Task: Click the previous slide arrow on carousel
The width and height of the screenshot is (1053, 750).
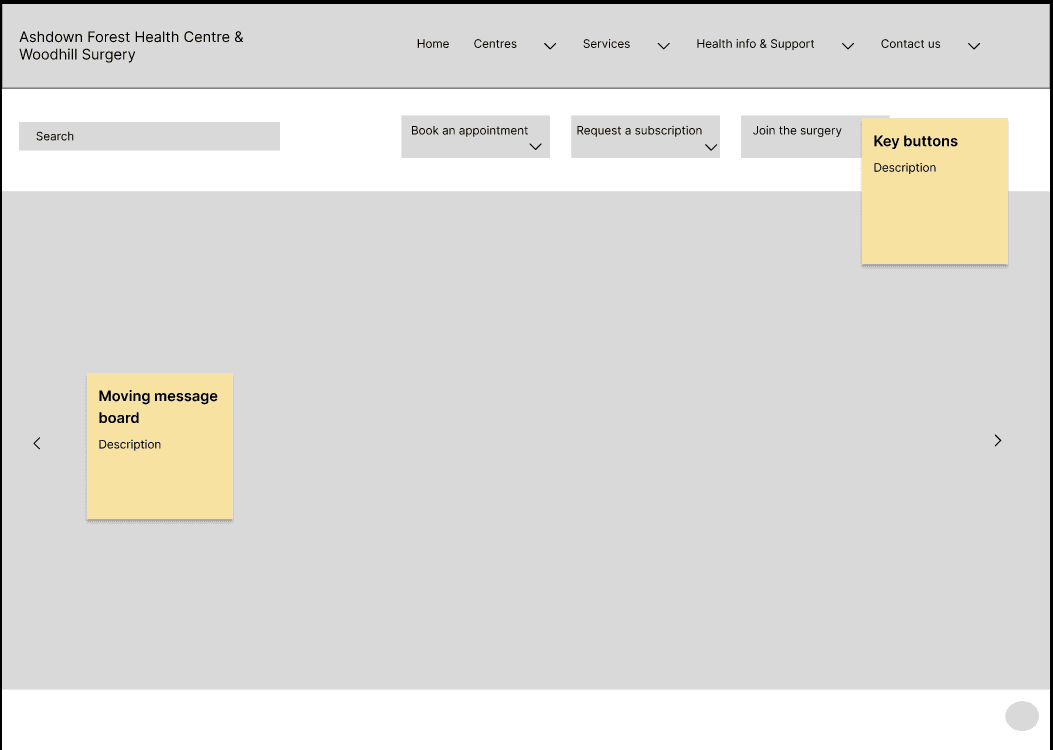Action: tap(37, 443)
